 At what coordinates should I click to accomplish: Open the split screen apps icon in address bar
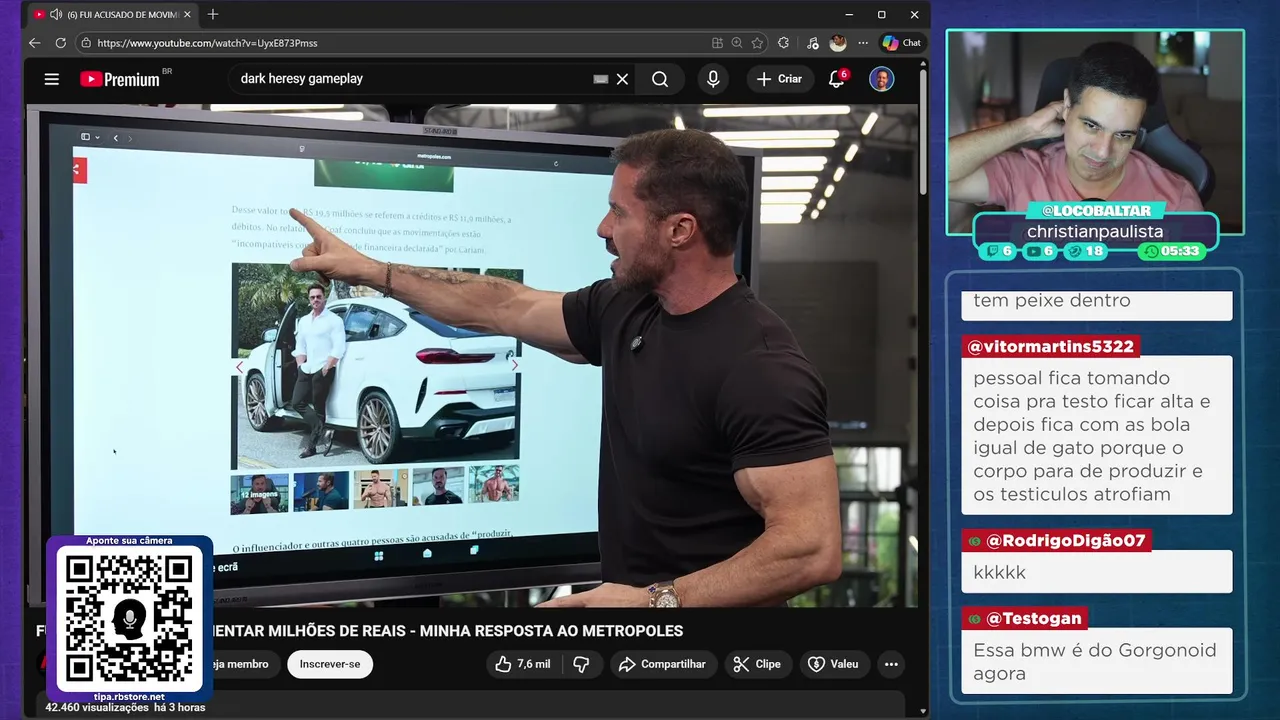pyautogui.click(x=717, y=43)
